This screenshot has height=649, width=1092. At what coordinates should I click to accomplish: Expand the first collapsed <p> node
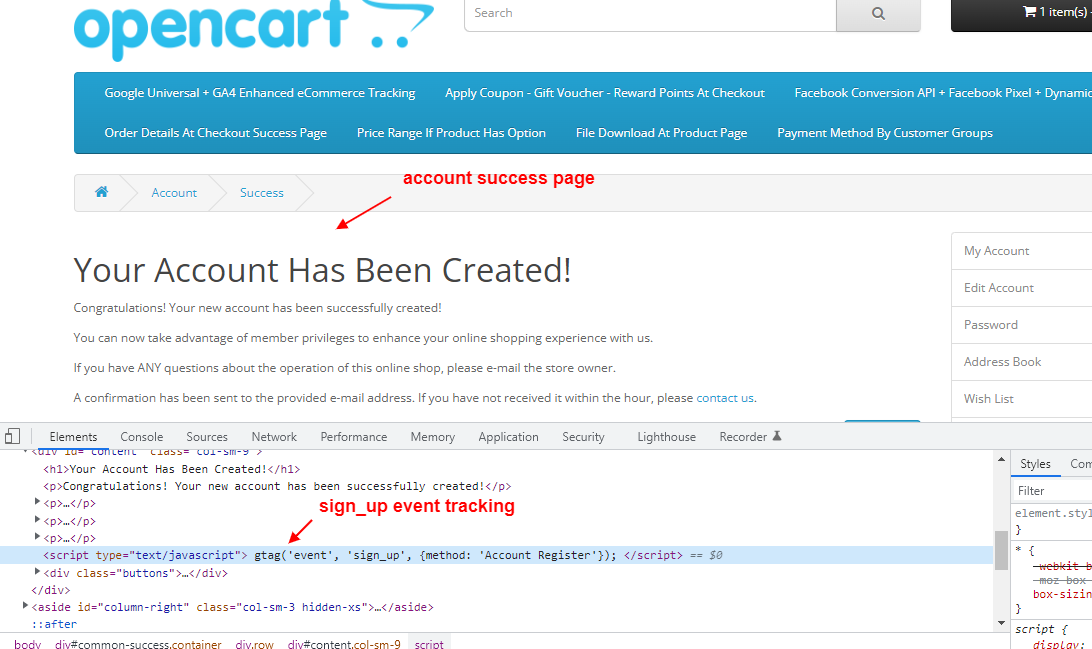coord(38,502)
